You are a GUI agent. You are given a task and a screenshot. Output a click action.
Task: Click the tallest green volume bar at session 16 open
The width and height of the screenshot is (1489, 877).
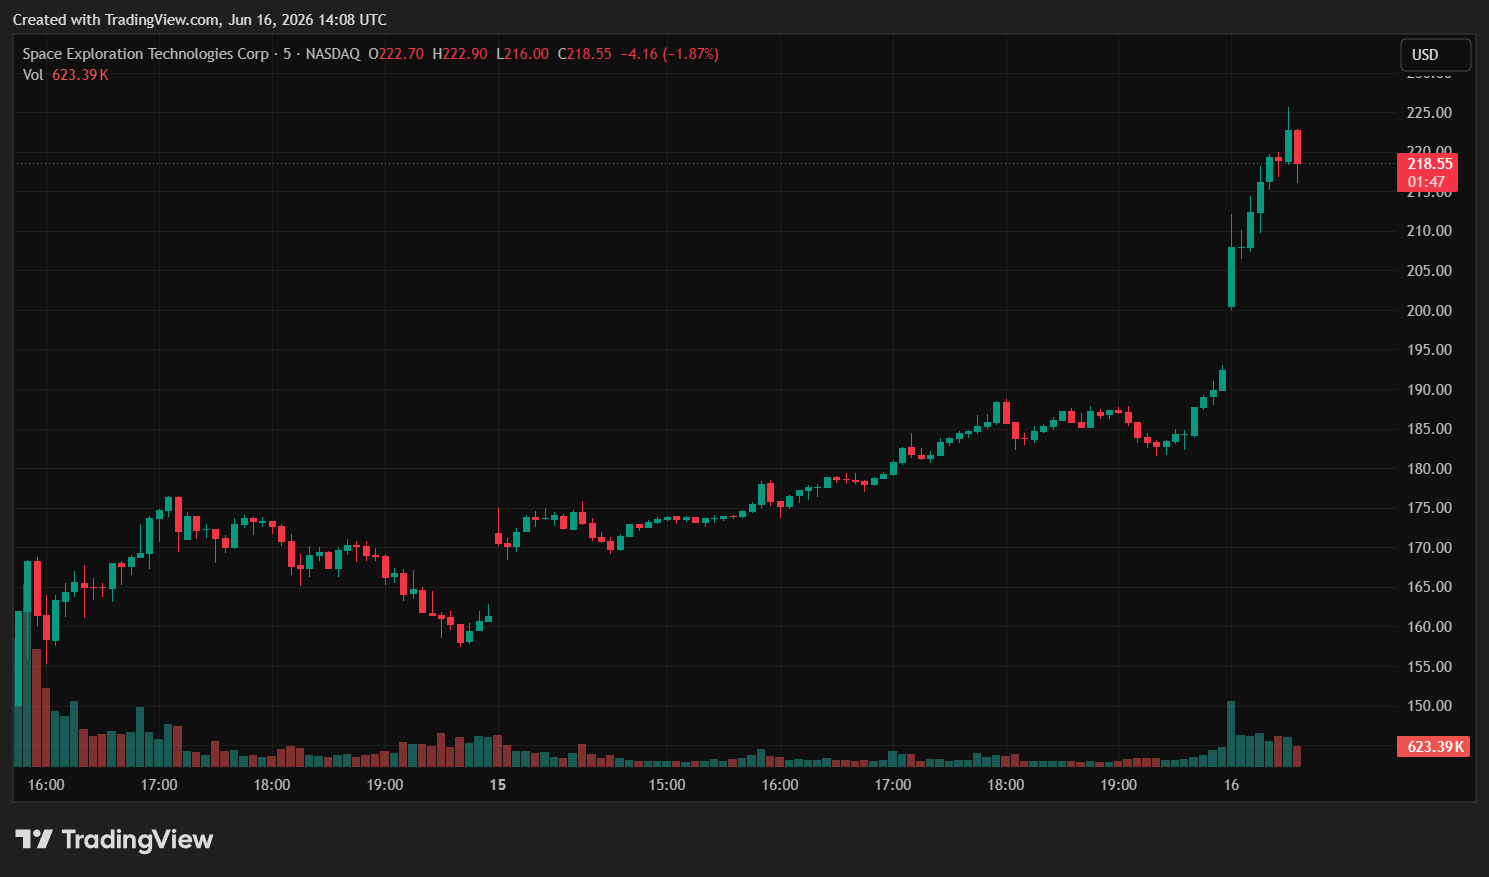(x=1231, y=734)
